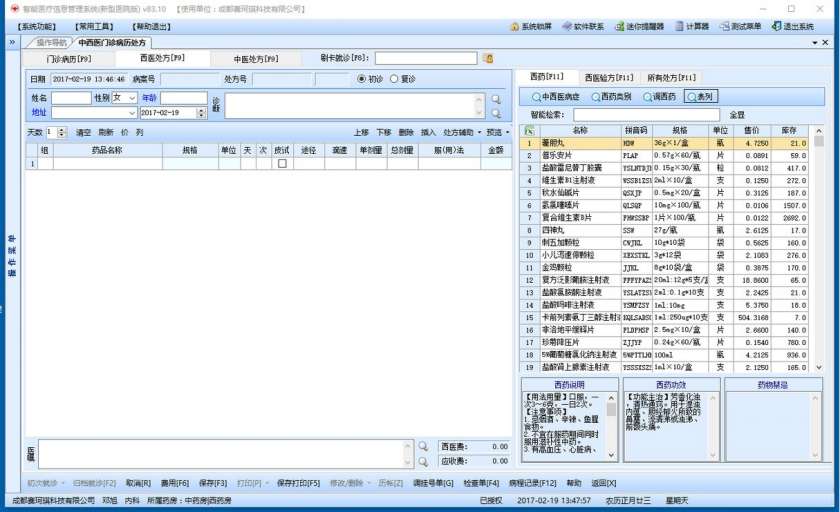Select the 初诊 radio button
840x512 pixels.
pyautogui.click(x=362, y=79)
